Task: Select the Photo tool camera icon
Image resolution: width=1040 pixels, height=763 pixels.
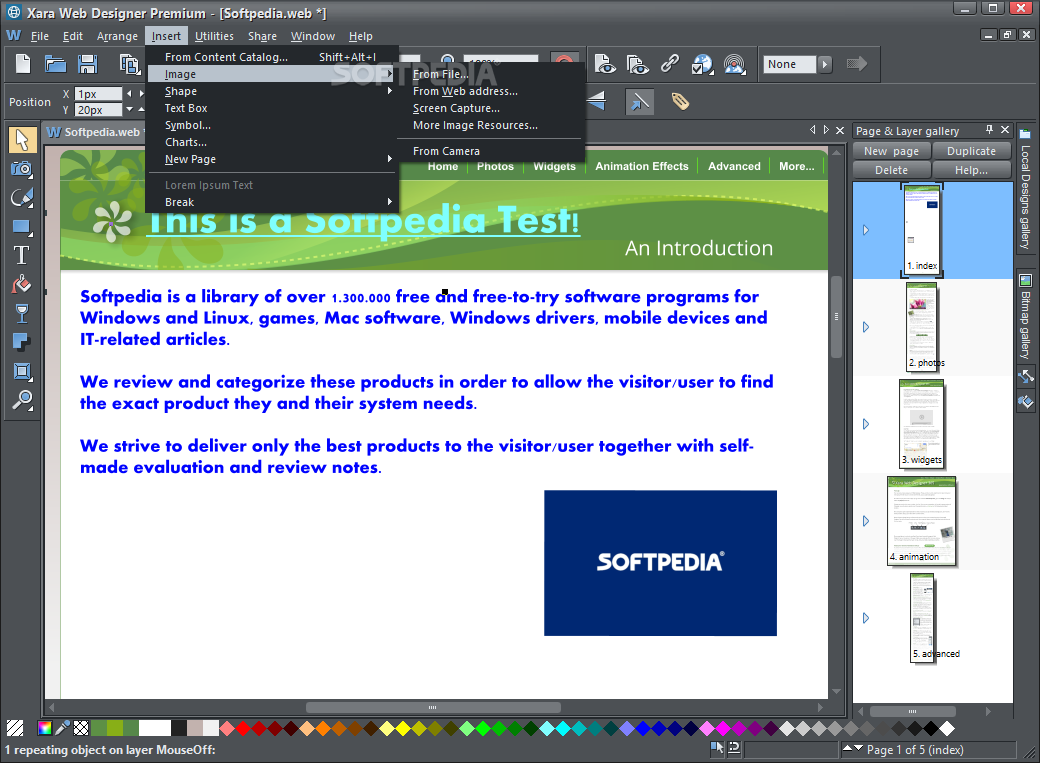Action: pyautogui.click(x=22, y=169)
